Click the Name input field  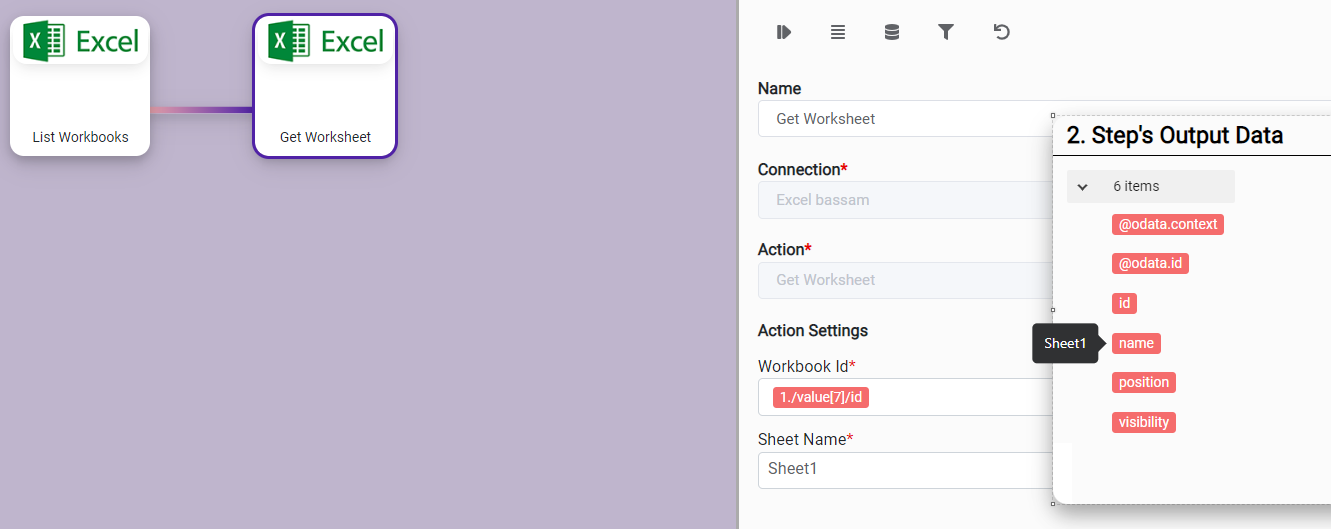(x=900, y=119)
